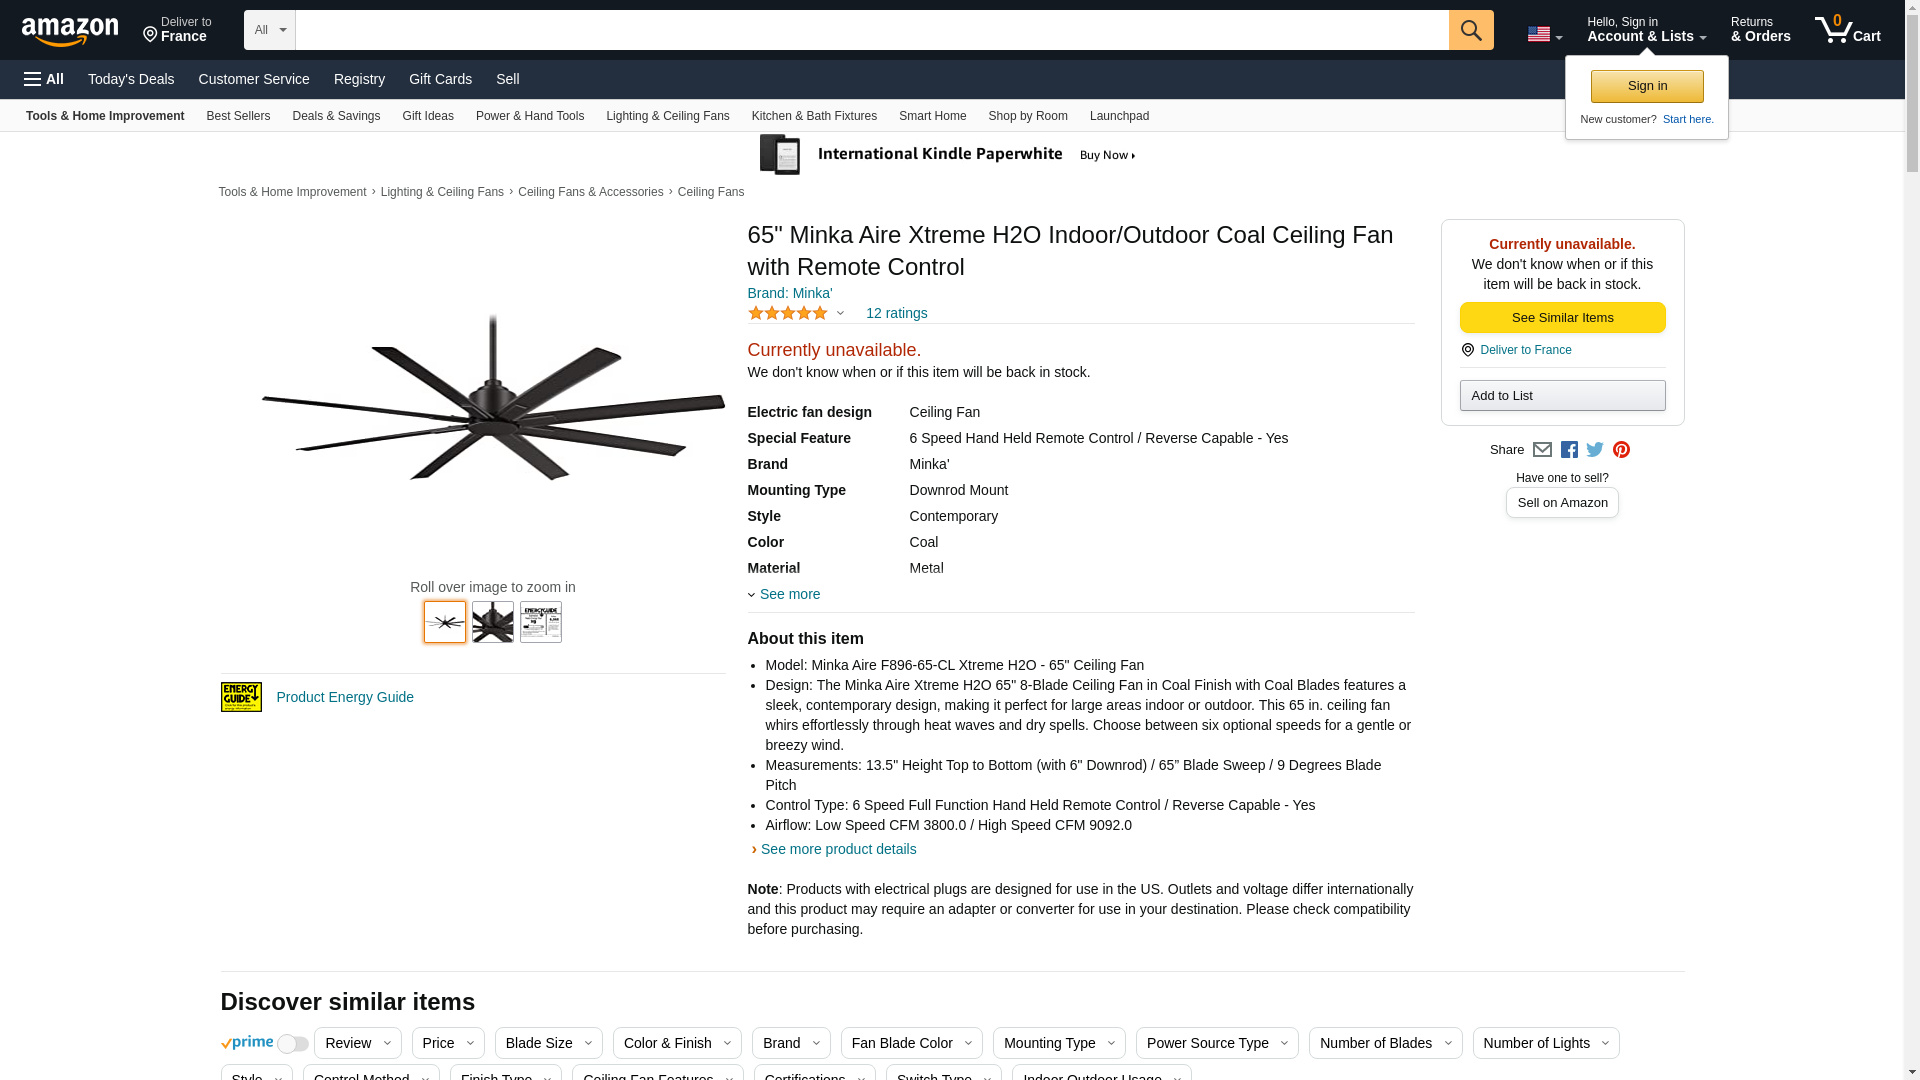Open the Blade Size filter dropdown
The height and width of the screenshot is (1080, 1920).
[x=548, y=1043]
